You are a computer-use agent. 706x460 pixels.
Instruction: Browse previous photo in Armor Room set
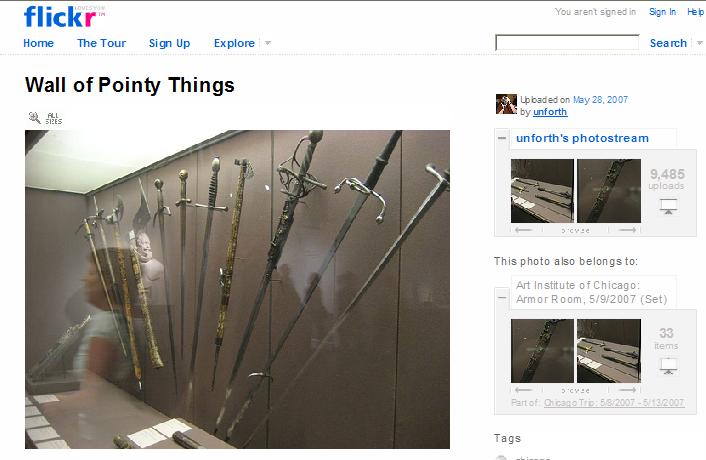[523, 390]
